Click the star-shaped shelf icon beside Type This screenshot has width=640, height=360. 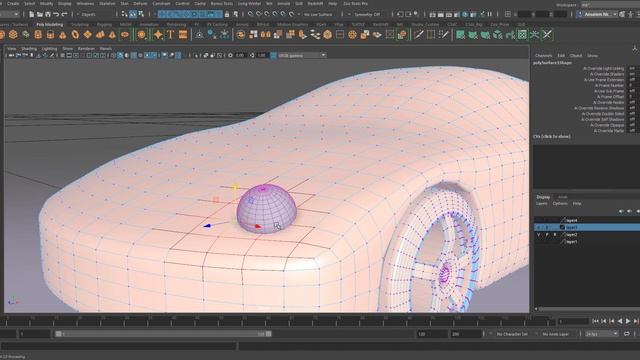coord(158,35)
